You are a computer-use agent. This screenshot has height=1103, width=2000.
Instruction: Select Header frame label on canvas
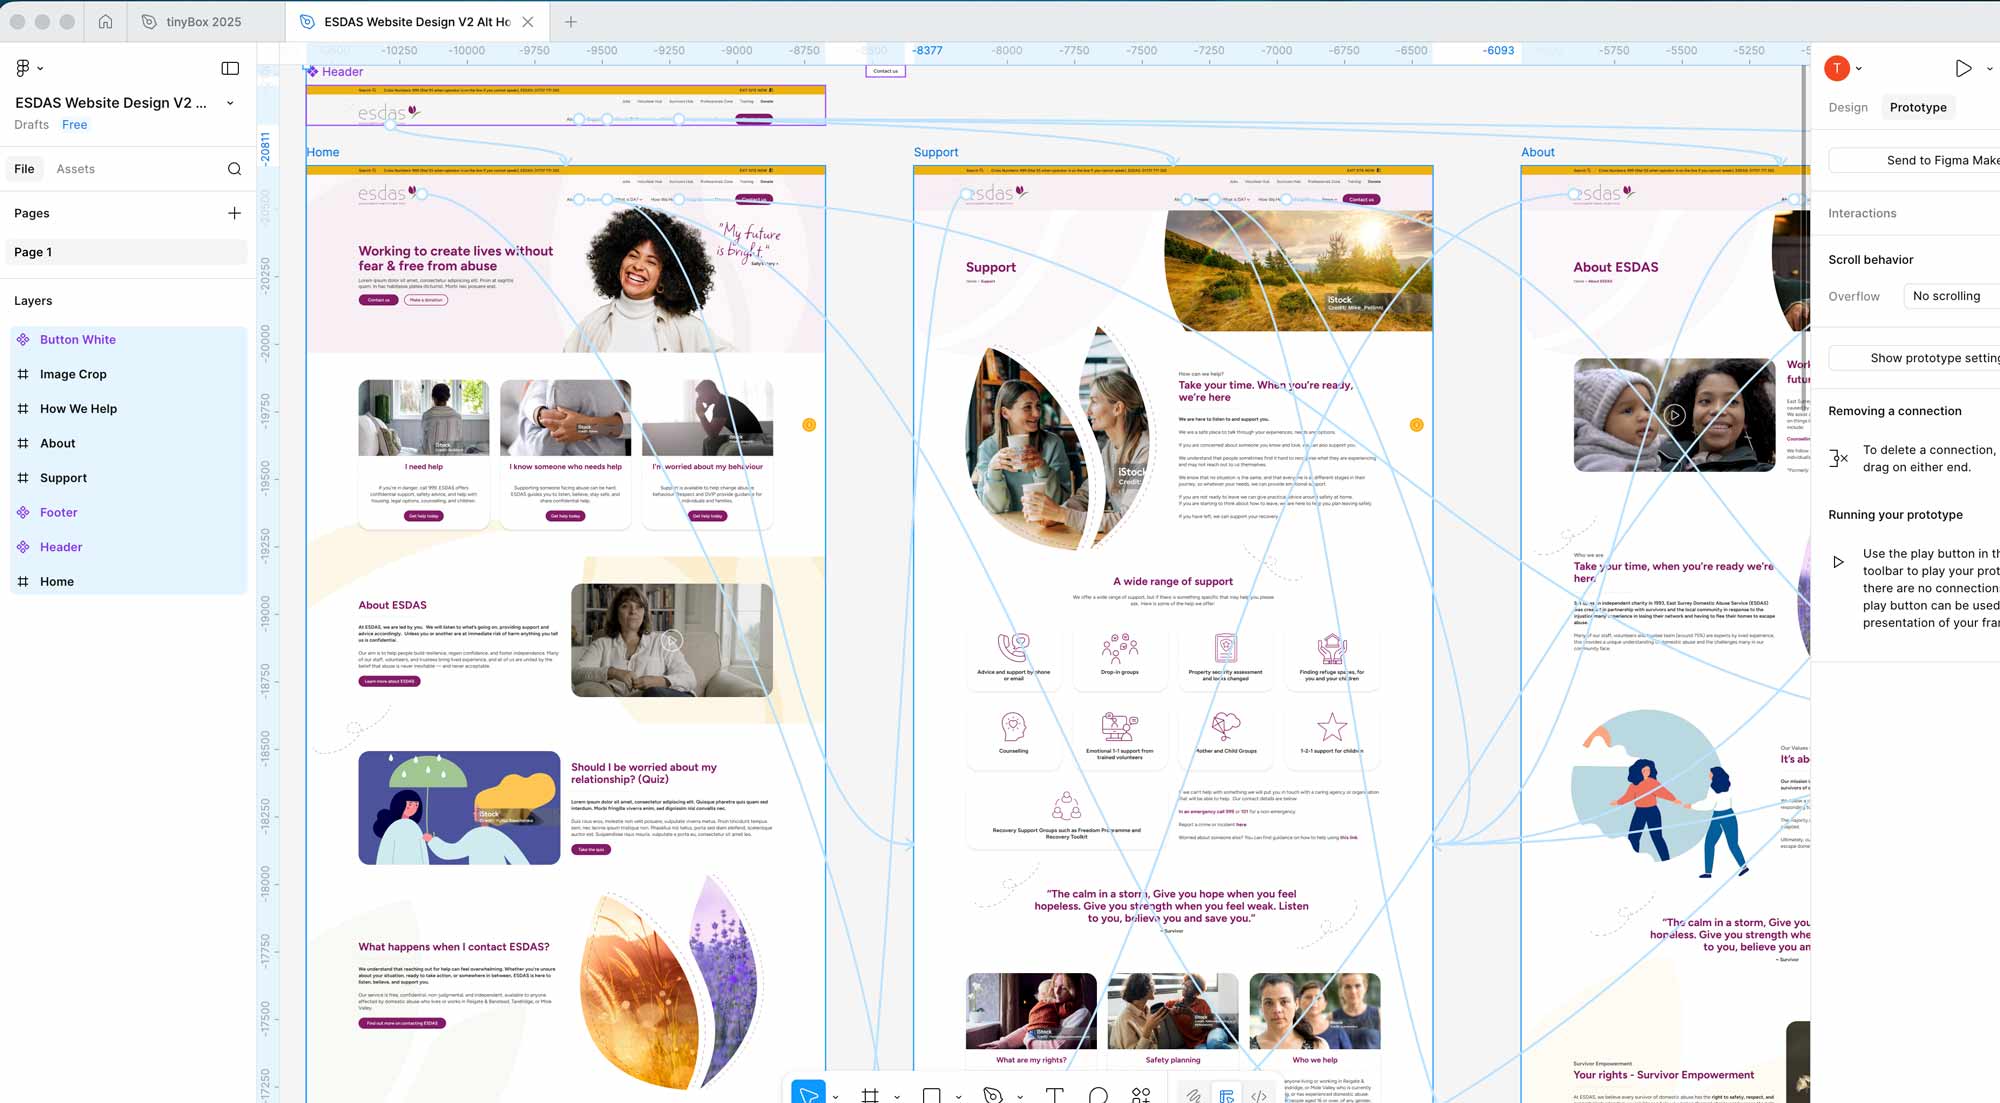342,72
